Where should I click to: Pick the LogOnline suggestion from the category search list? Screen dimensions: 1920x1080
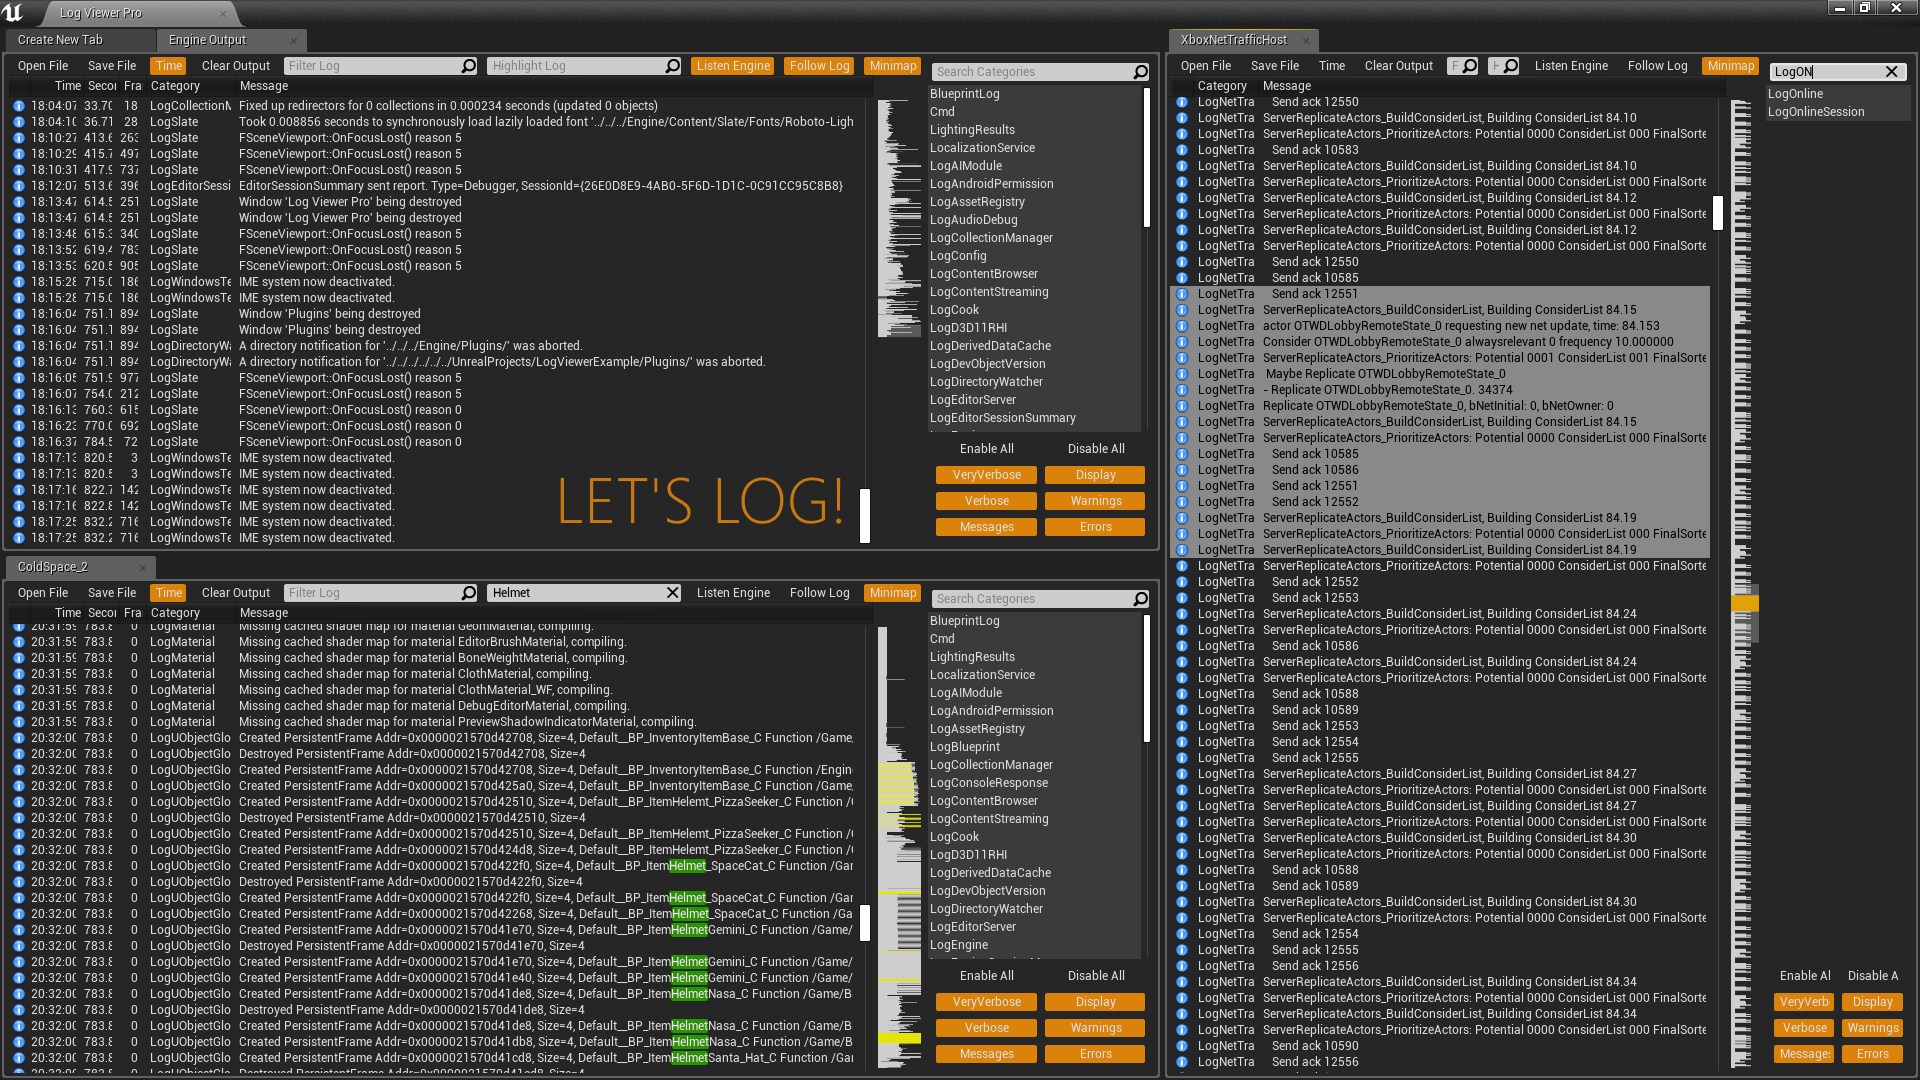coord(1795,94)
